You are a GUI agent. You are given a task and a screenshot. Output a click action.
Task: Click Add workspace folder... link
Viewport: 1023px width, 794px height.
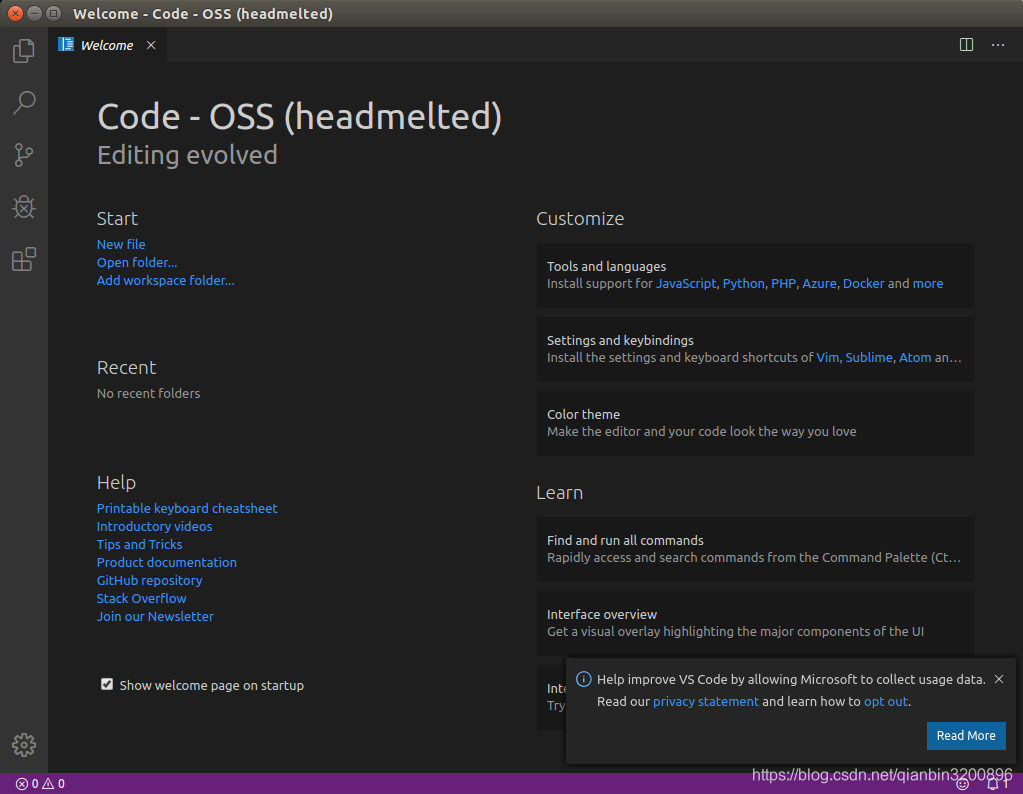165,281
